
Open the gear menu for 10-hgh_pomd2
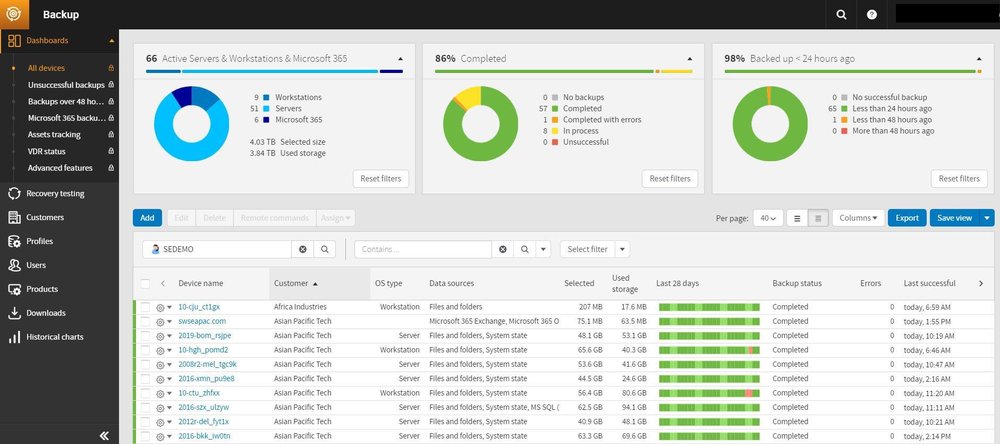point(164,350)
